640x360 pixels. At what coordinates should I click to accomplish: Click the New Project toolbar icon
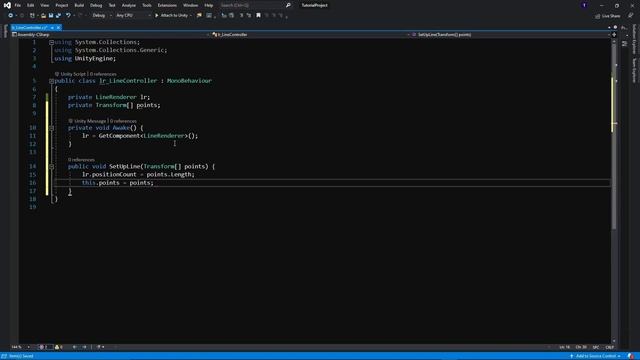[x=32, y=16]
